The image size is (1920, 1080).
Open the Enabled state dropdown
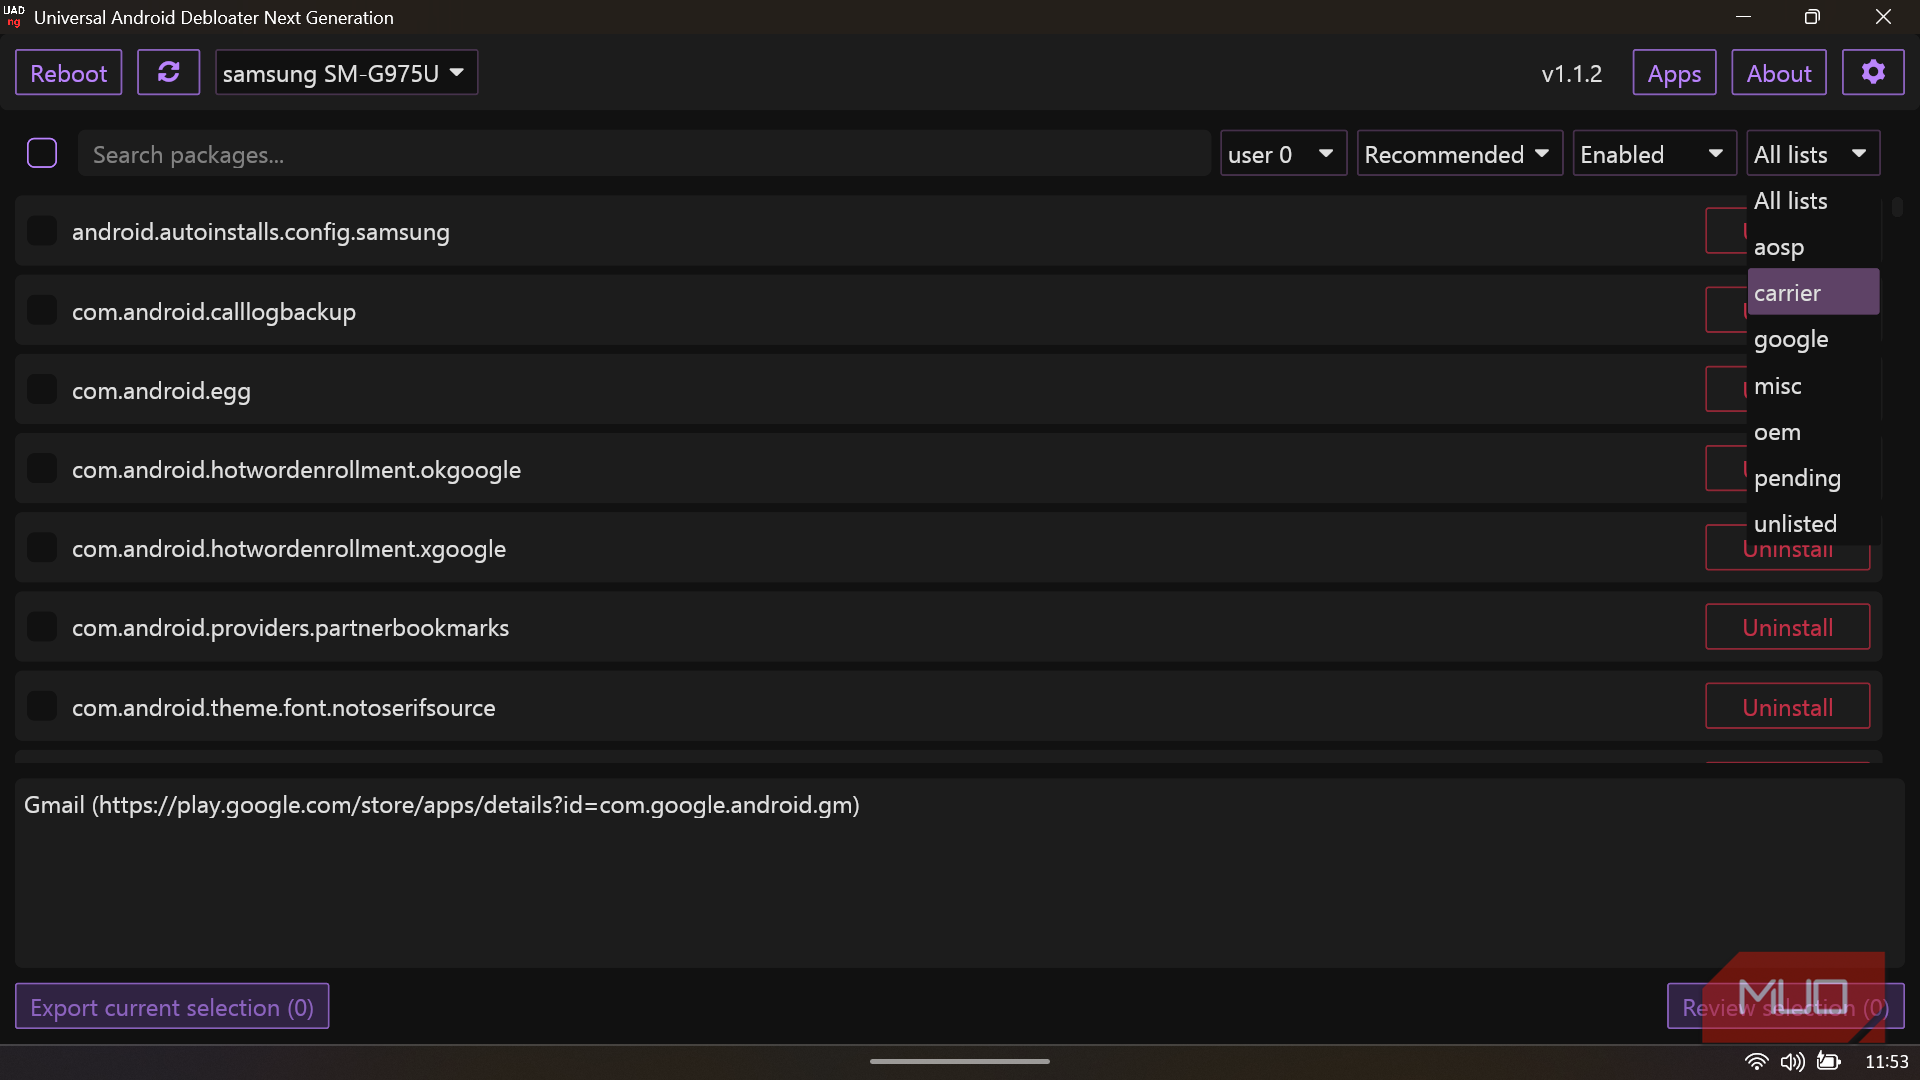point(1654,154)
